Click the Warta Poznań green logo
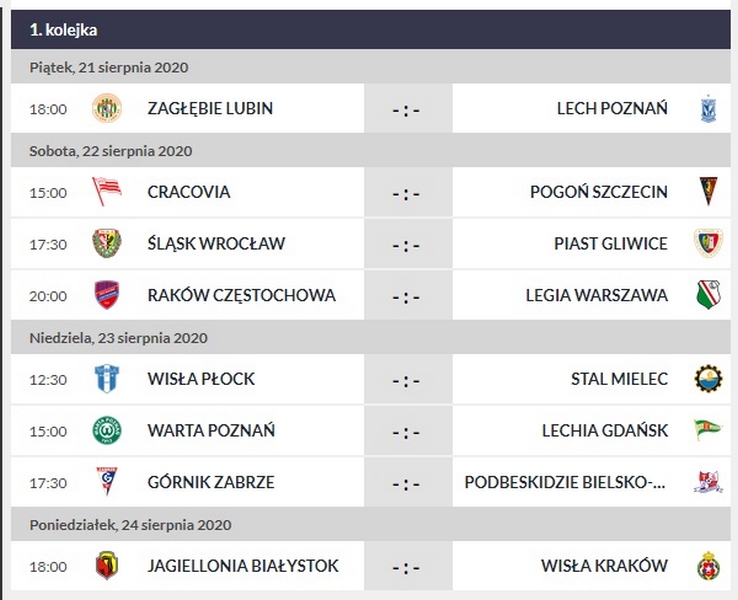Viewport: 738px width, 600px height. click(x=106, y=431)
